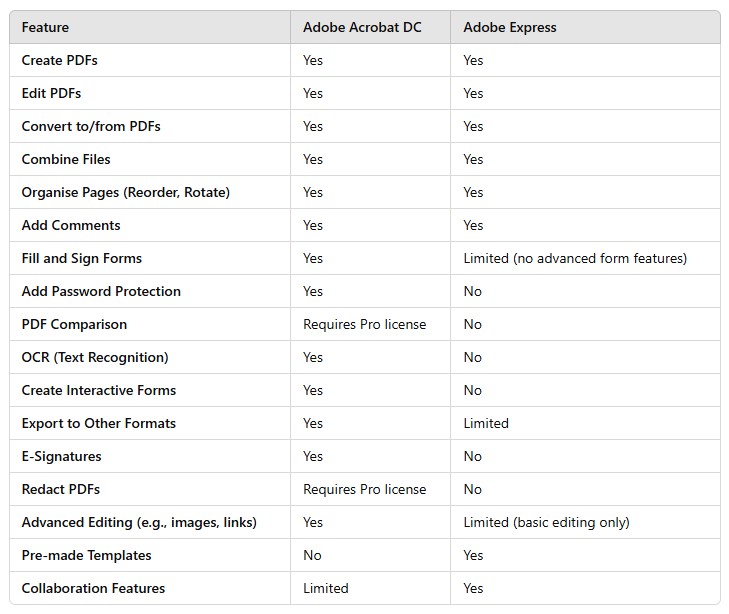Click "Requires Pro license" in Redact PDFs row
Viewport: 729px width, 614px height.
point(364,489)
